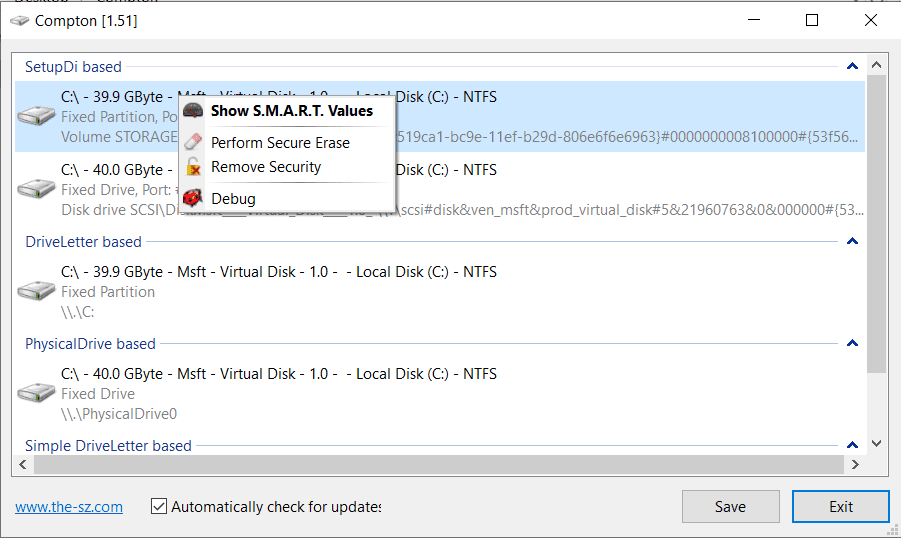Collapse the SetupDi based group

(852, 67)
